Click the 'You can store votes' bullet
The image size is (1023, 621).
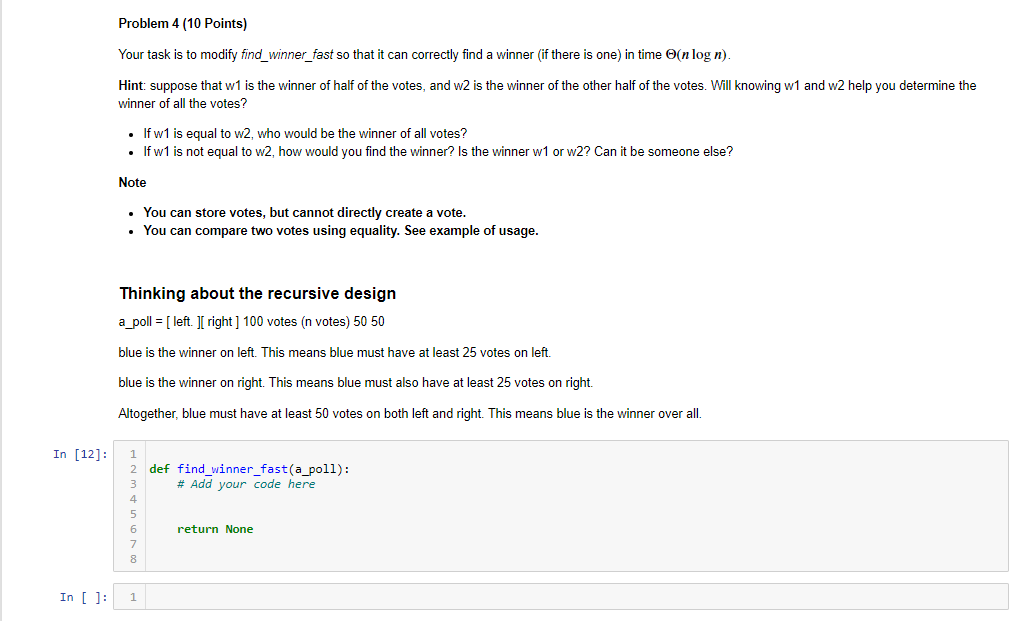[x=304, y=212]
